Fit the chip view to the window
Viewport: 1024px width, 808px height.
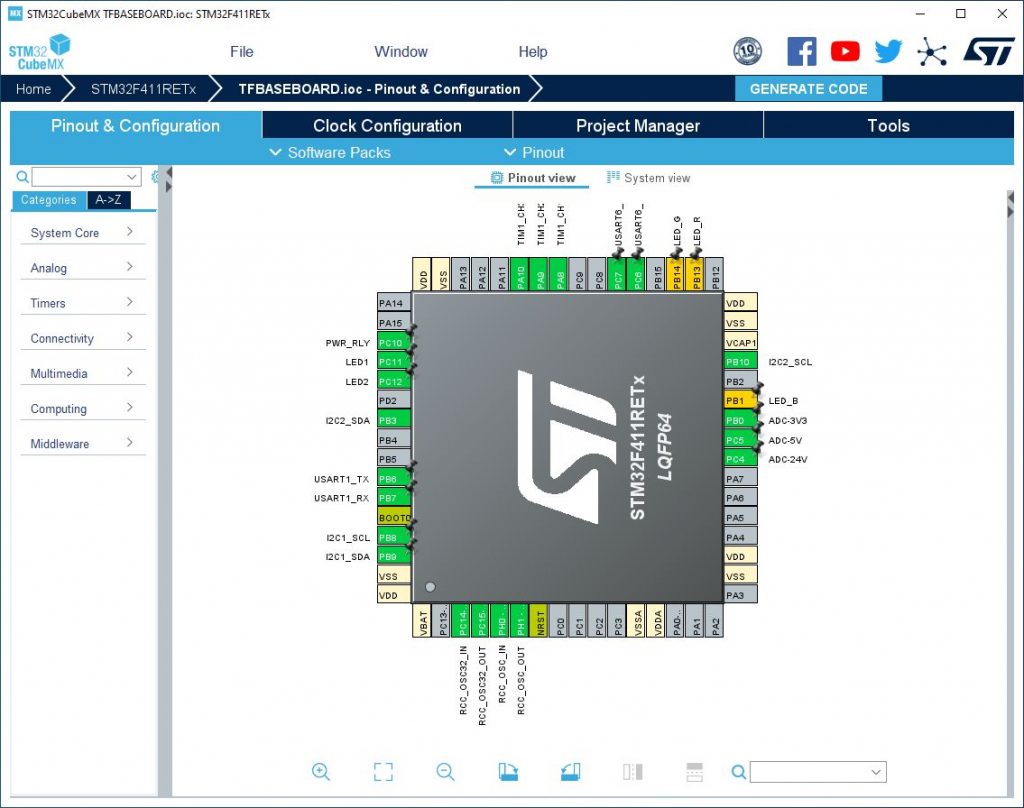coord(383,771)
